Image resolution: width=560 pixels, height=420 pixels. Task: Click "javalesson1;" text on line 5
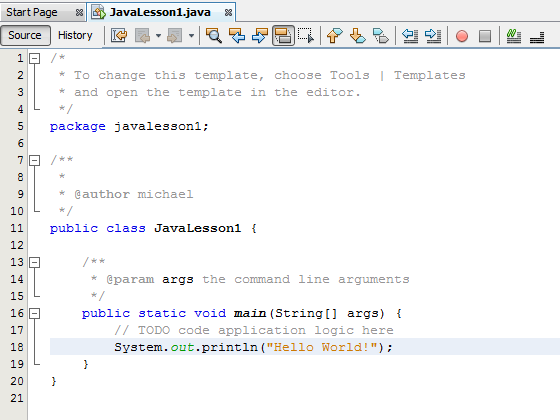tap(161, 126)
